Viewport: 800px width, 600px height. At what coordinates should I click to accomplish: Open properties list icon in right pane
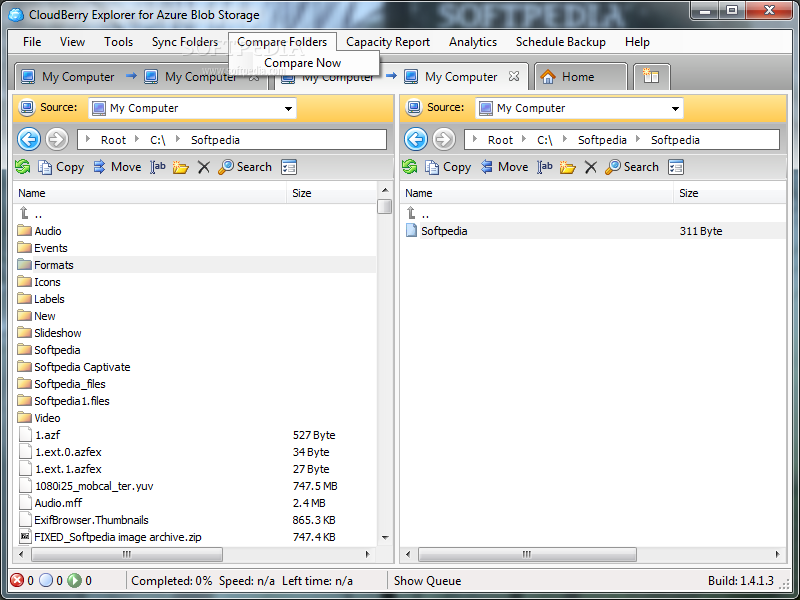(x=676, y=167)
